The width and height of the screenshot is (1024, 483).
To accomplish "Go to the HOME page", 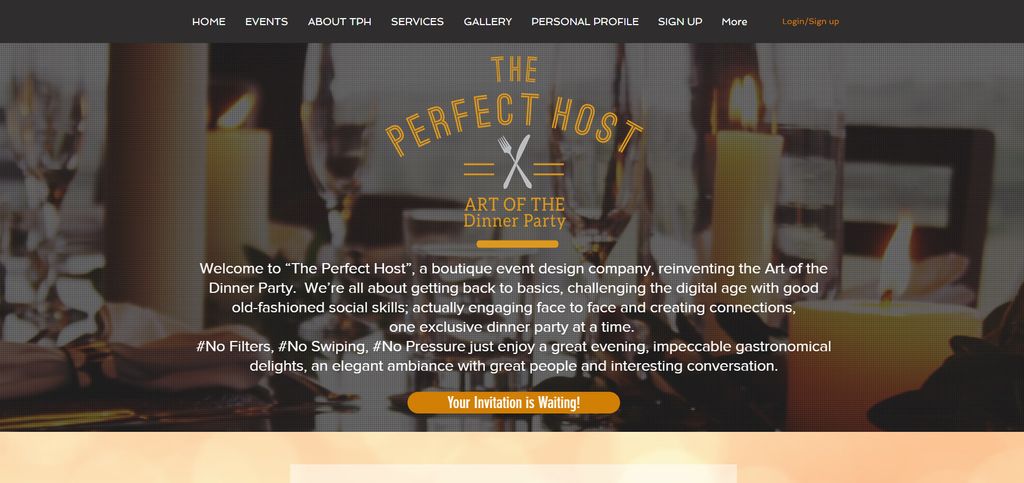I will coord(209,22).
